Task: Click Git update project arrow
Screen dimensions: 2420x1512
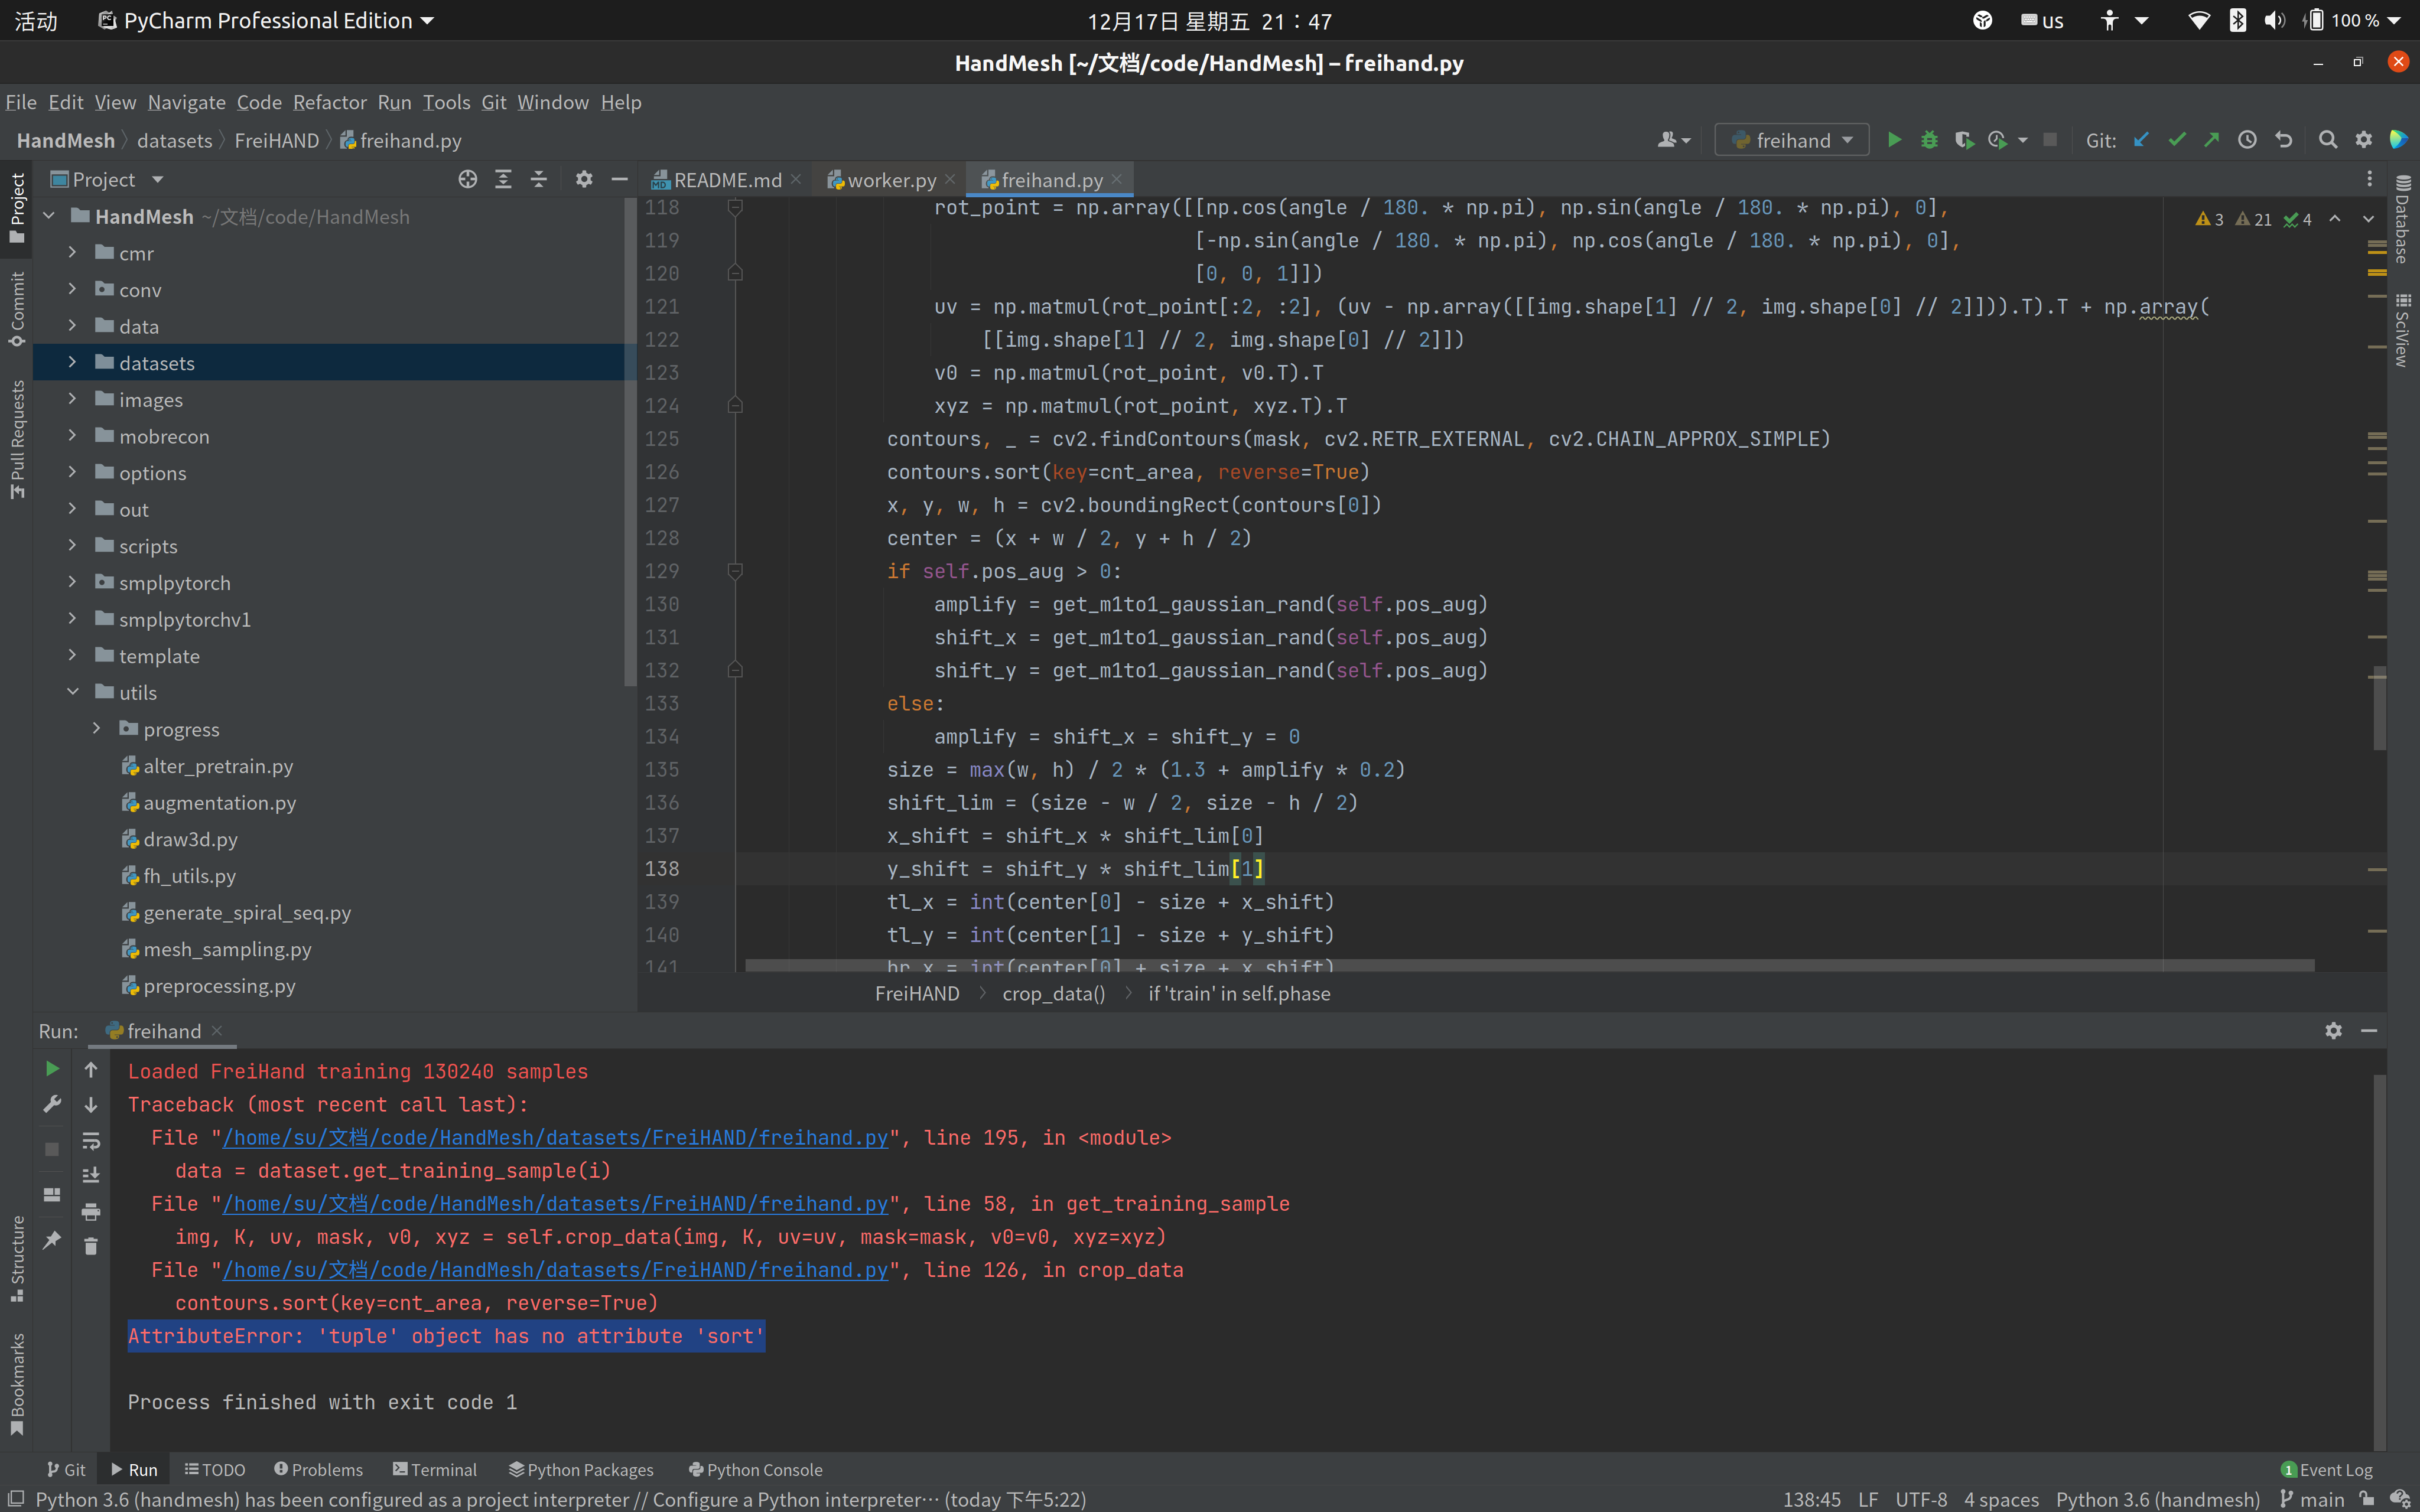Action: pos(2142,140)
